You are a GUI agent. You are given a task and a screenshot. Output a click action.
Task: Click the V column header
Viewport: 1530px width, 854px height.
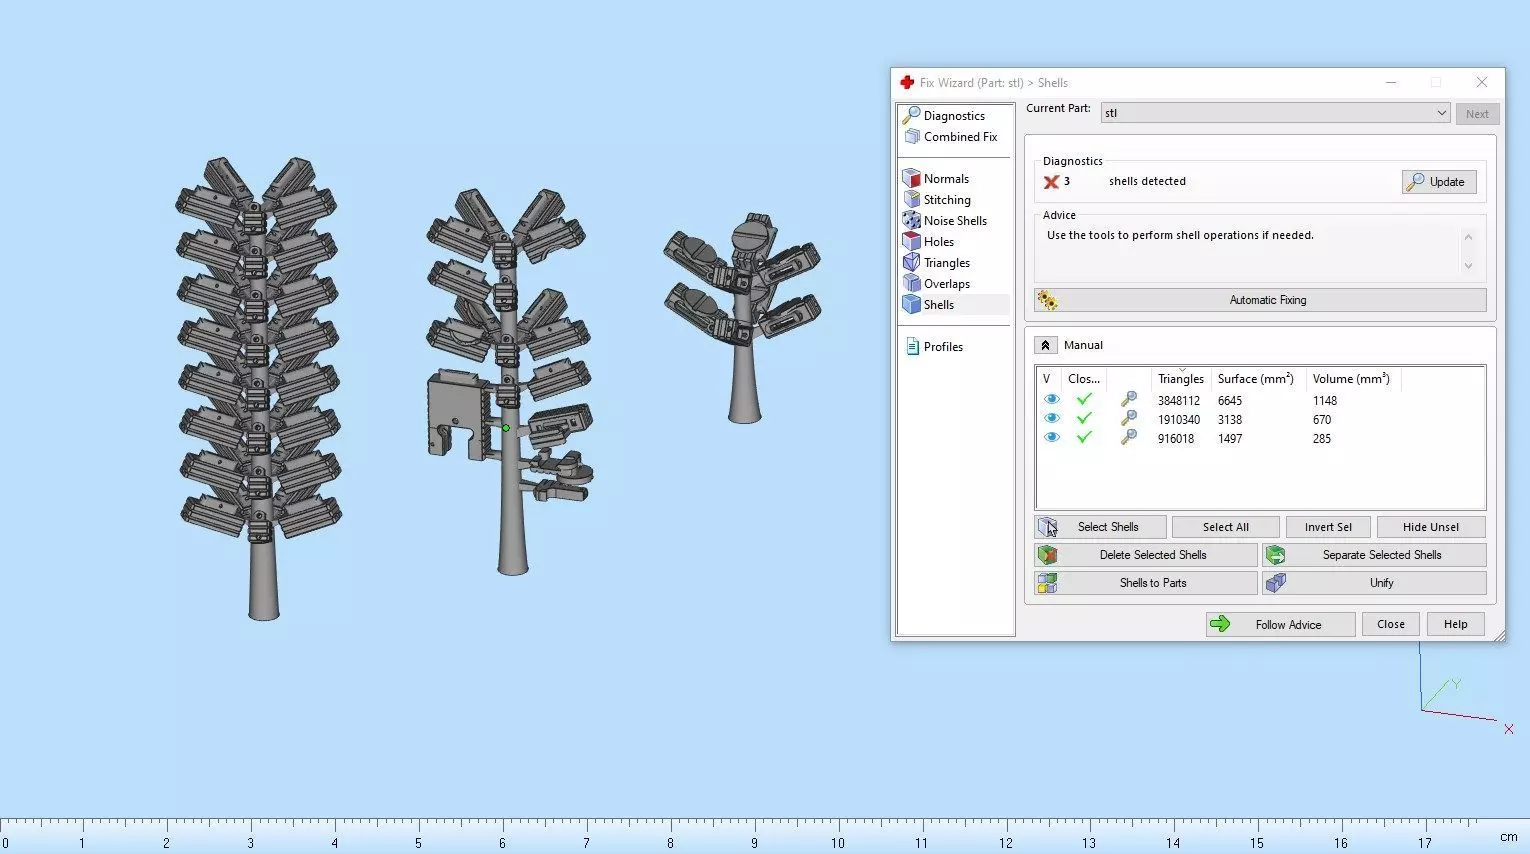tap(1047, 379)
